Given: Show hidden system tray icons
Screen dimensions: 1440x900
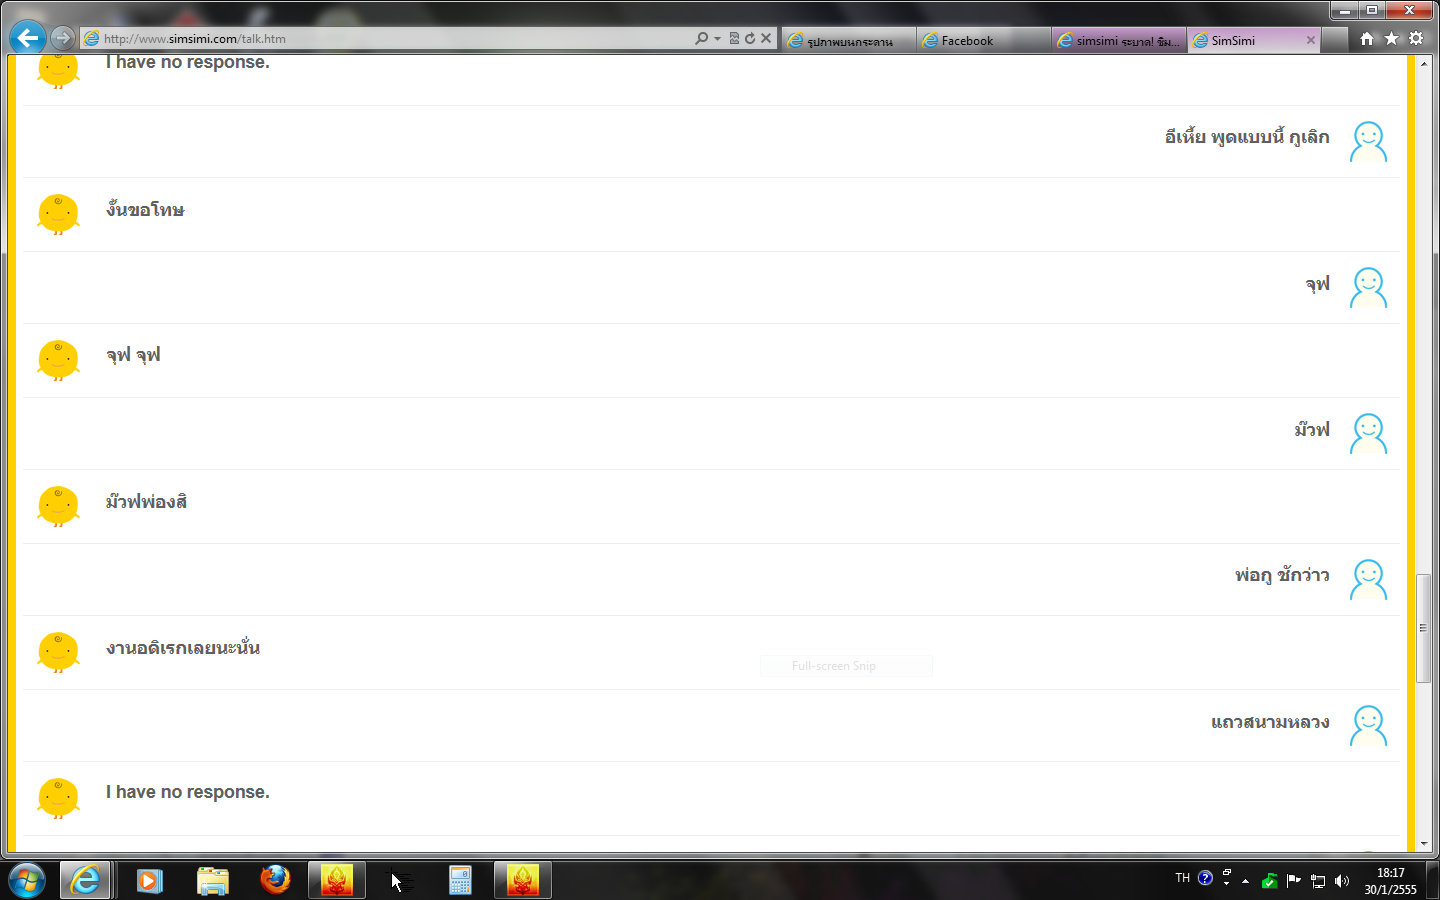Looking at the screenshot, I should (1245, 881).
